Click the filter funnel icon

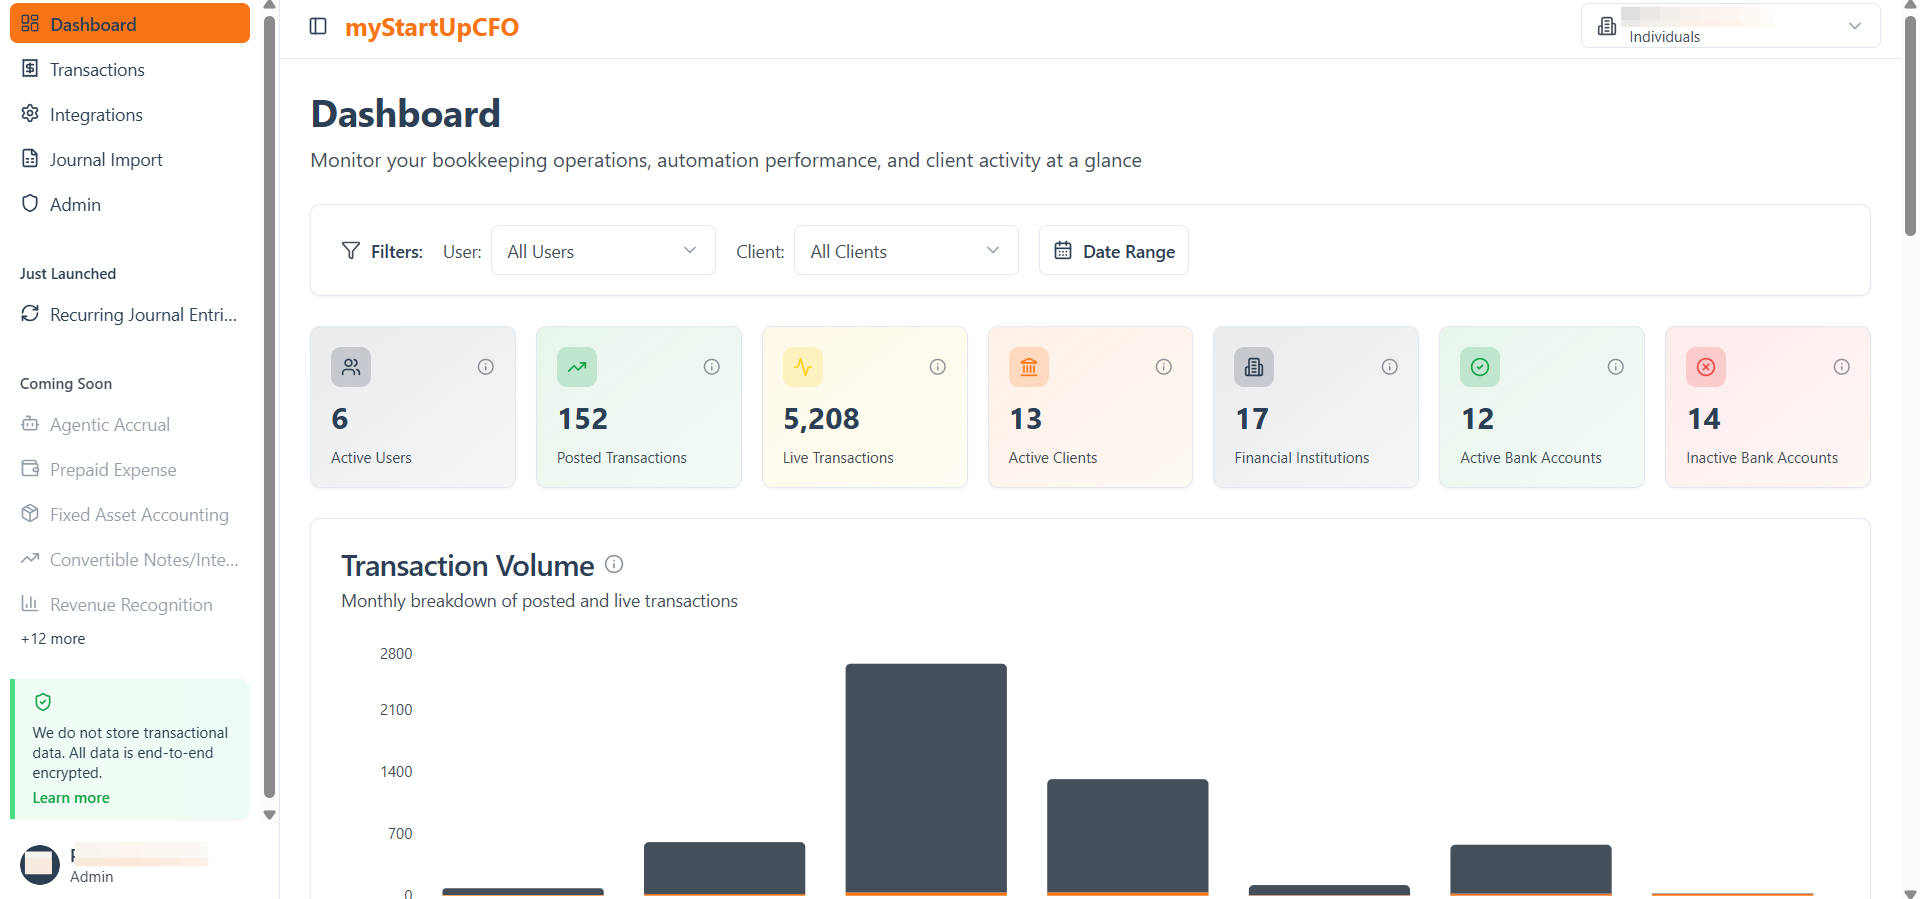click(x=351, y=251)
